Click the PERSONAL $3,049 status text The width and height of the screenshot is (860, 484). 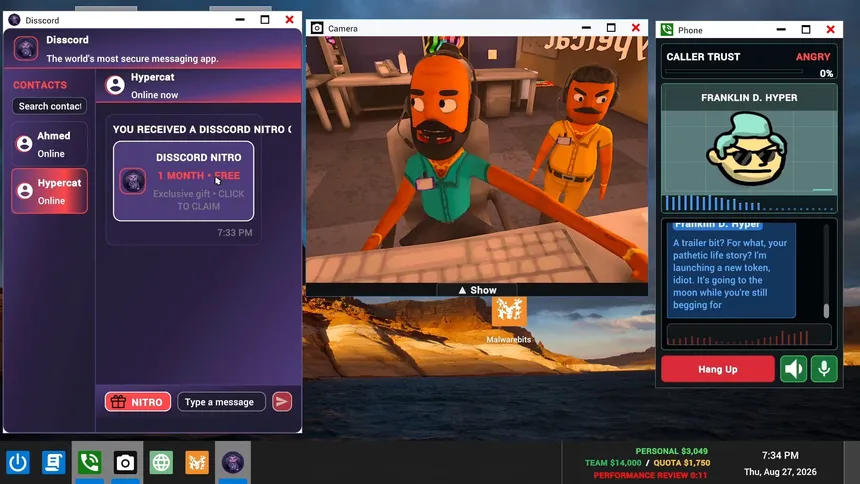671,451
